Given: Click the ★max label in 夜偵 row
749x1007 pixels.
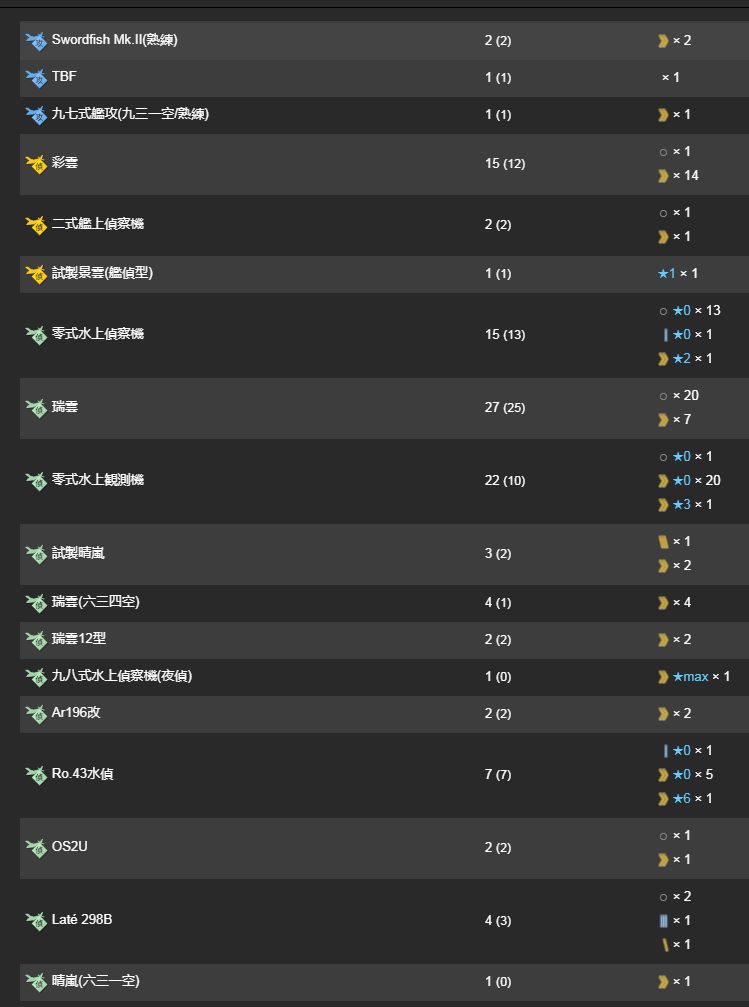Looking at the screenshot, I should coord(691,676).
